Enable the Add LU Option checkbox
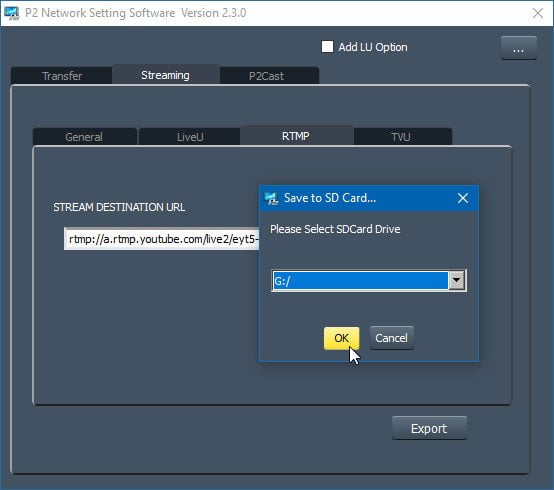 [x=327, y=47]
